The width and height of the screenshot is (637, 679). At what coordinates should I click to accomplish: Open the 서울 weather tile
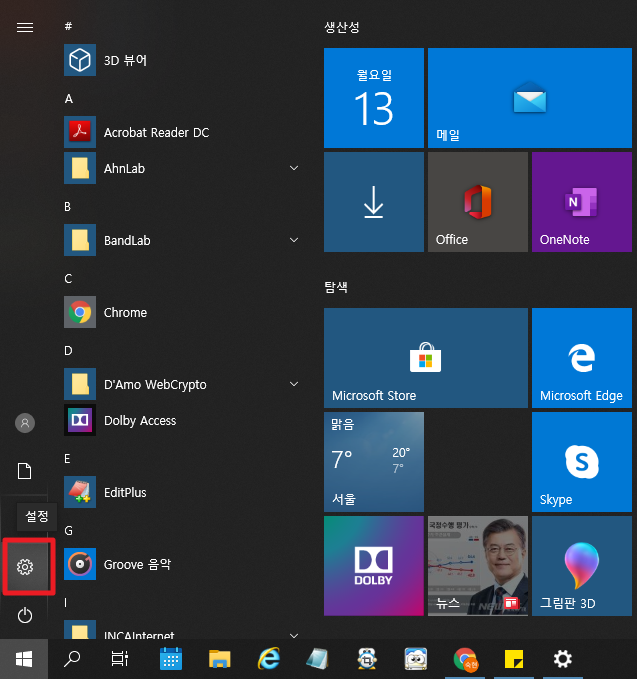[x=374, y=462]
